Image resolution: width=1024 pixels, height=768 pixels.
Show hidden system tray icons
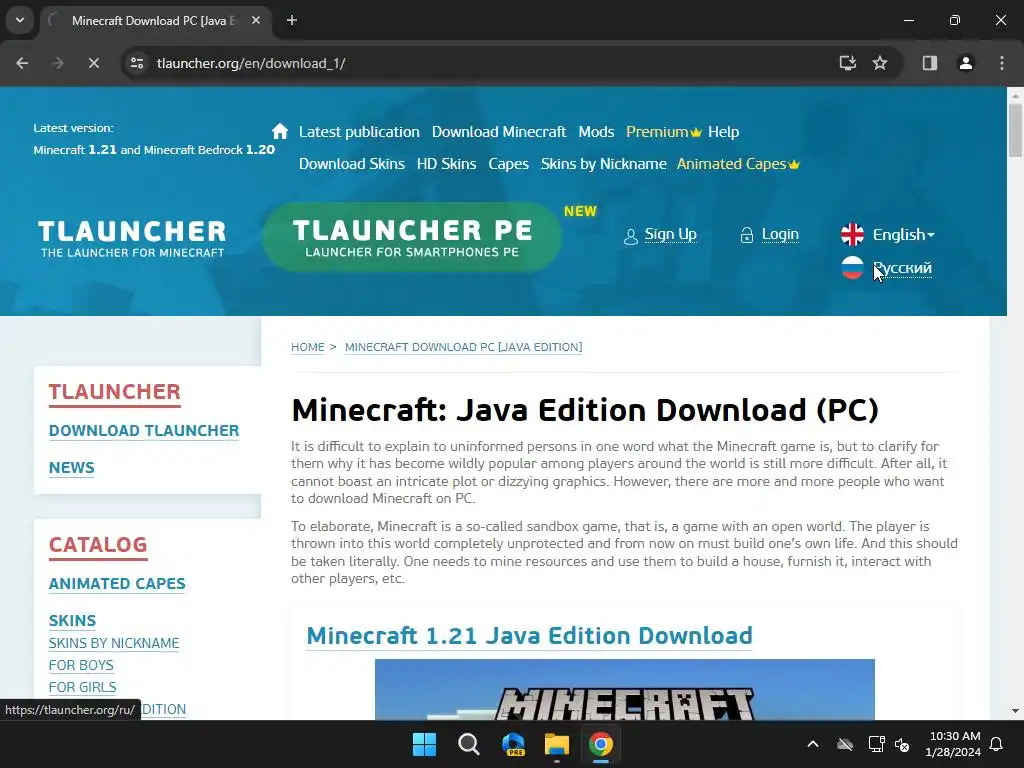[813, 744]
